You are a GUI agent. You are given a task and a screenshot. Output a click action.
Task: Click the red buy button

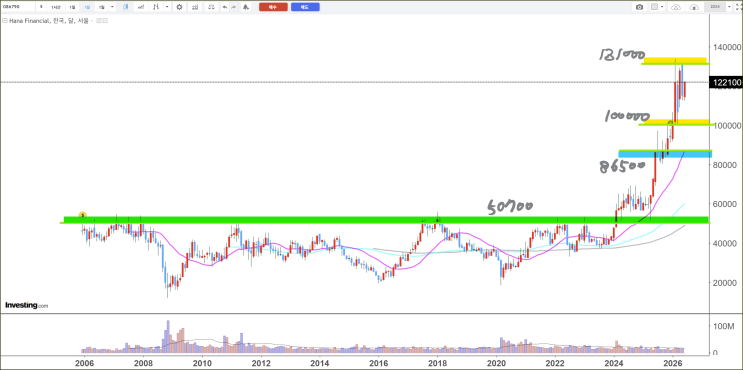273,7
